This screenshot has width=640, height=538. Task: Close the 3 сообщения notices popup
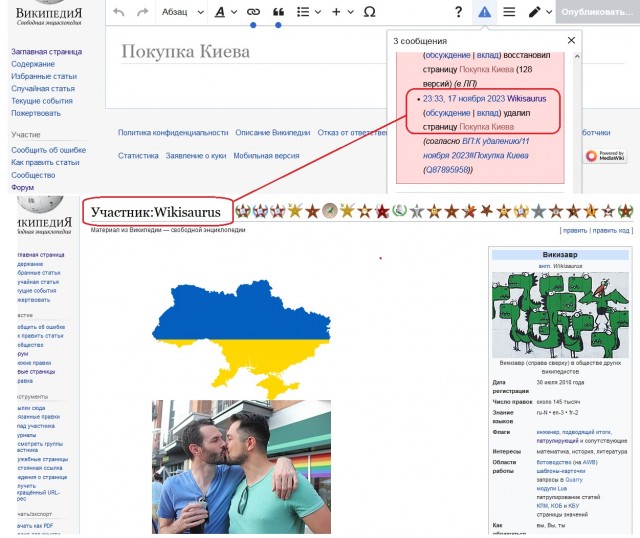click(x=571, y=40)
